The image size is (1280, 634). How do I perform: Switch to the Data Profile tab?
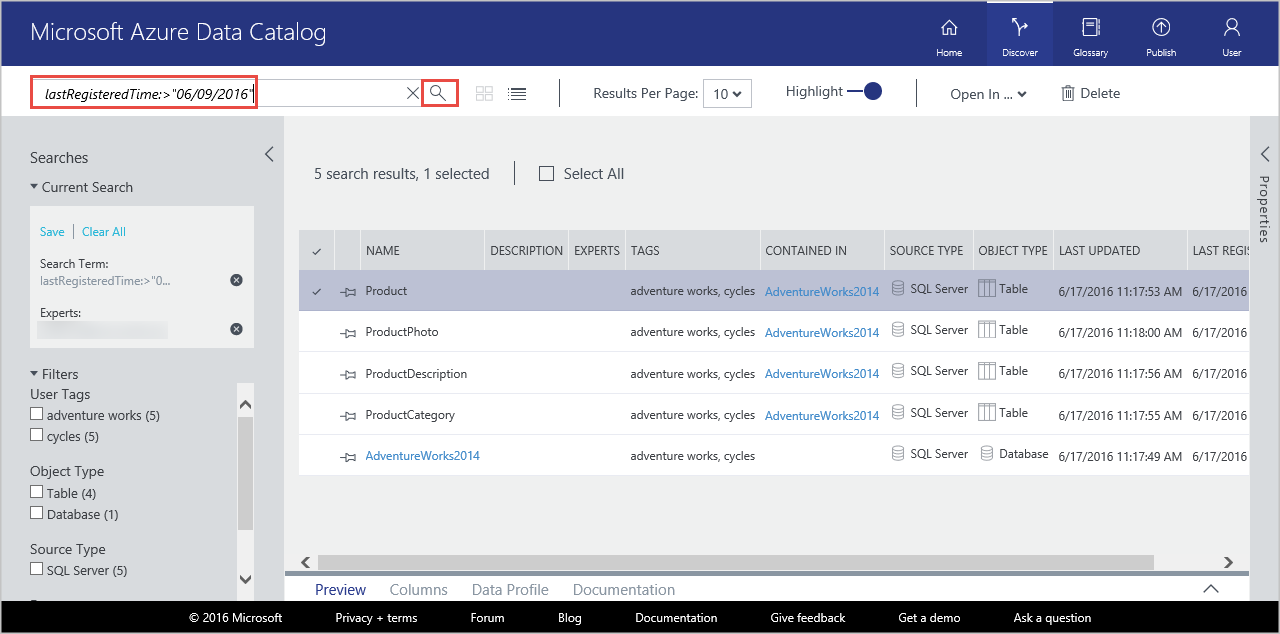[x=509, y=589]
